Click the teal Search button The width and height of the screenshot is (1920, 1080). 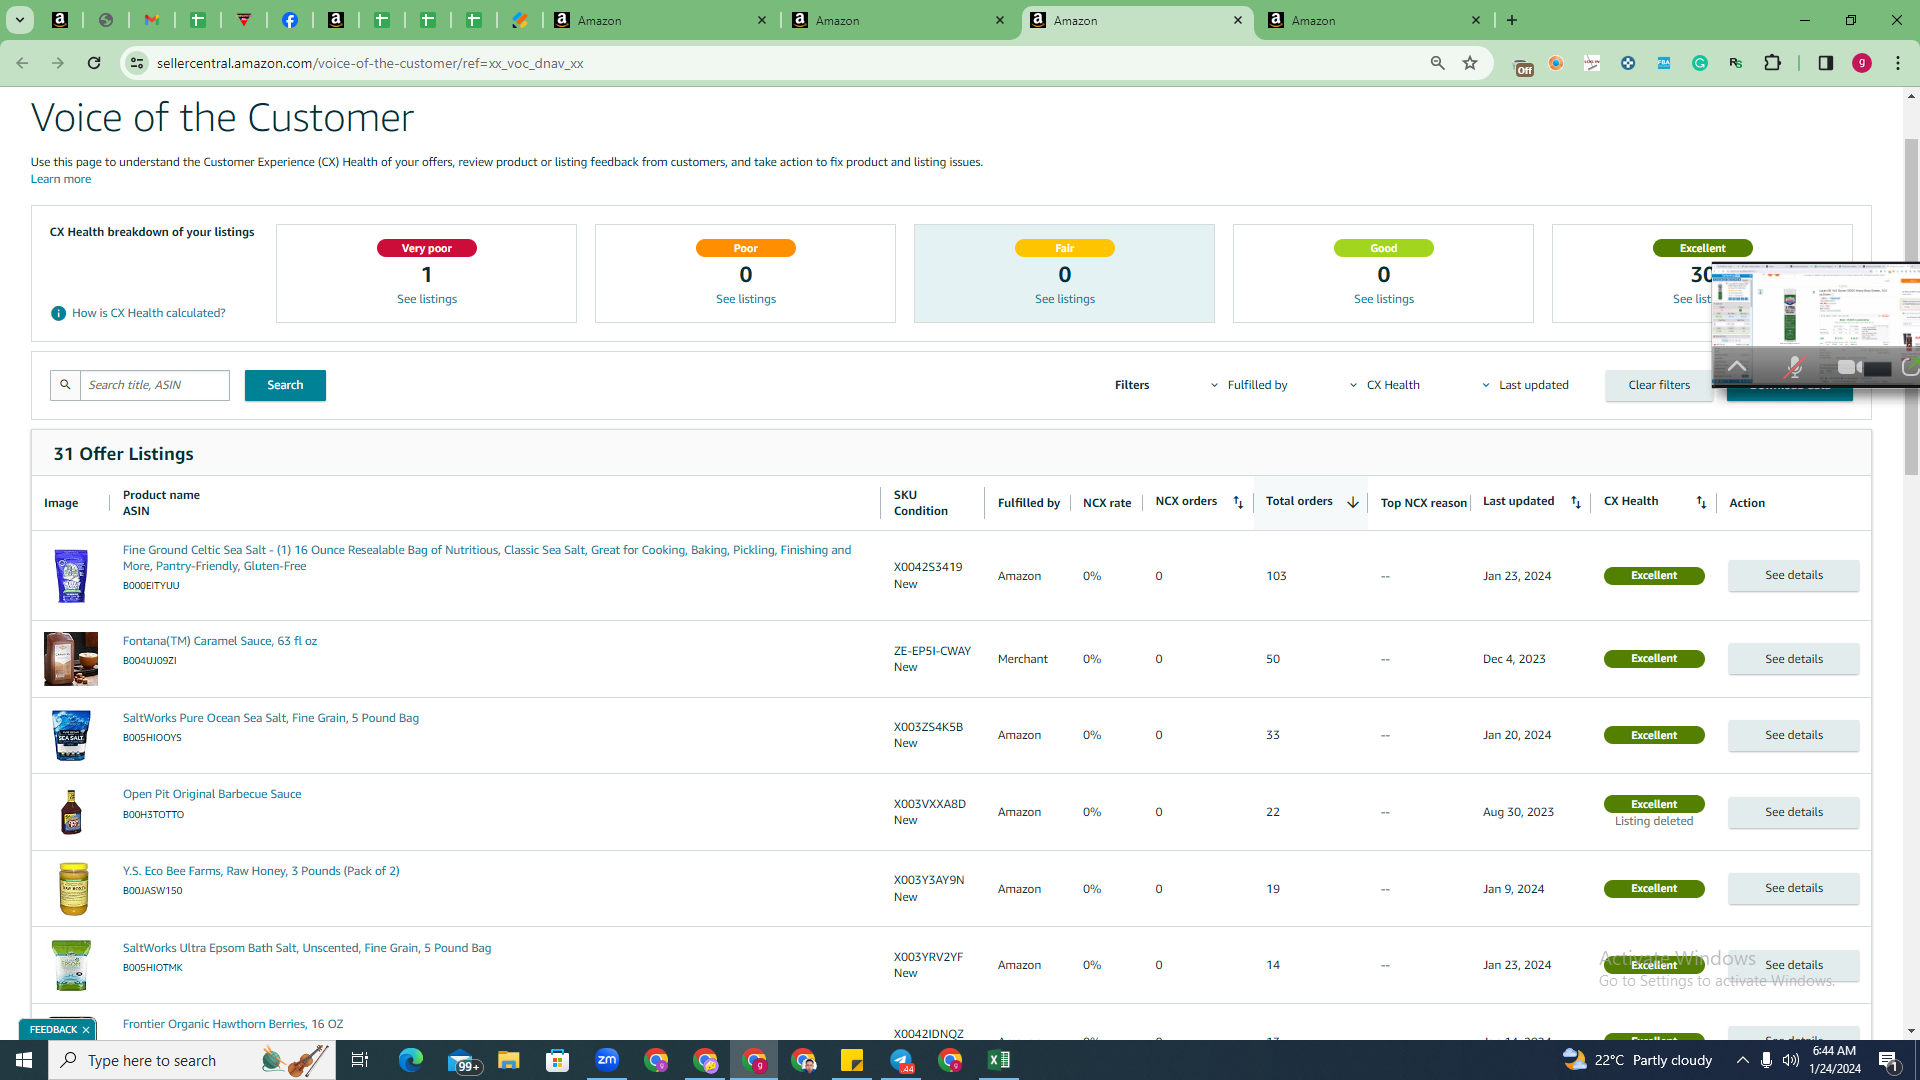coord(285,385)
